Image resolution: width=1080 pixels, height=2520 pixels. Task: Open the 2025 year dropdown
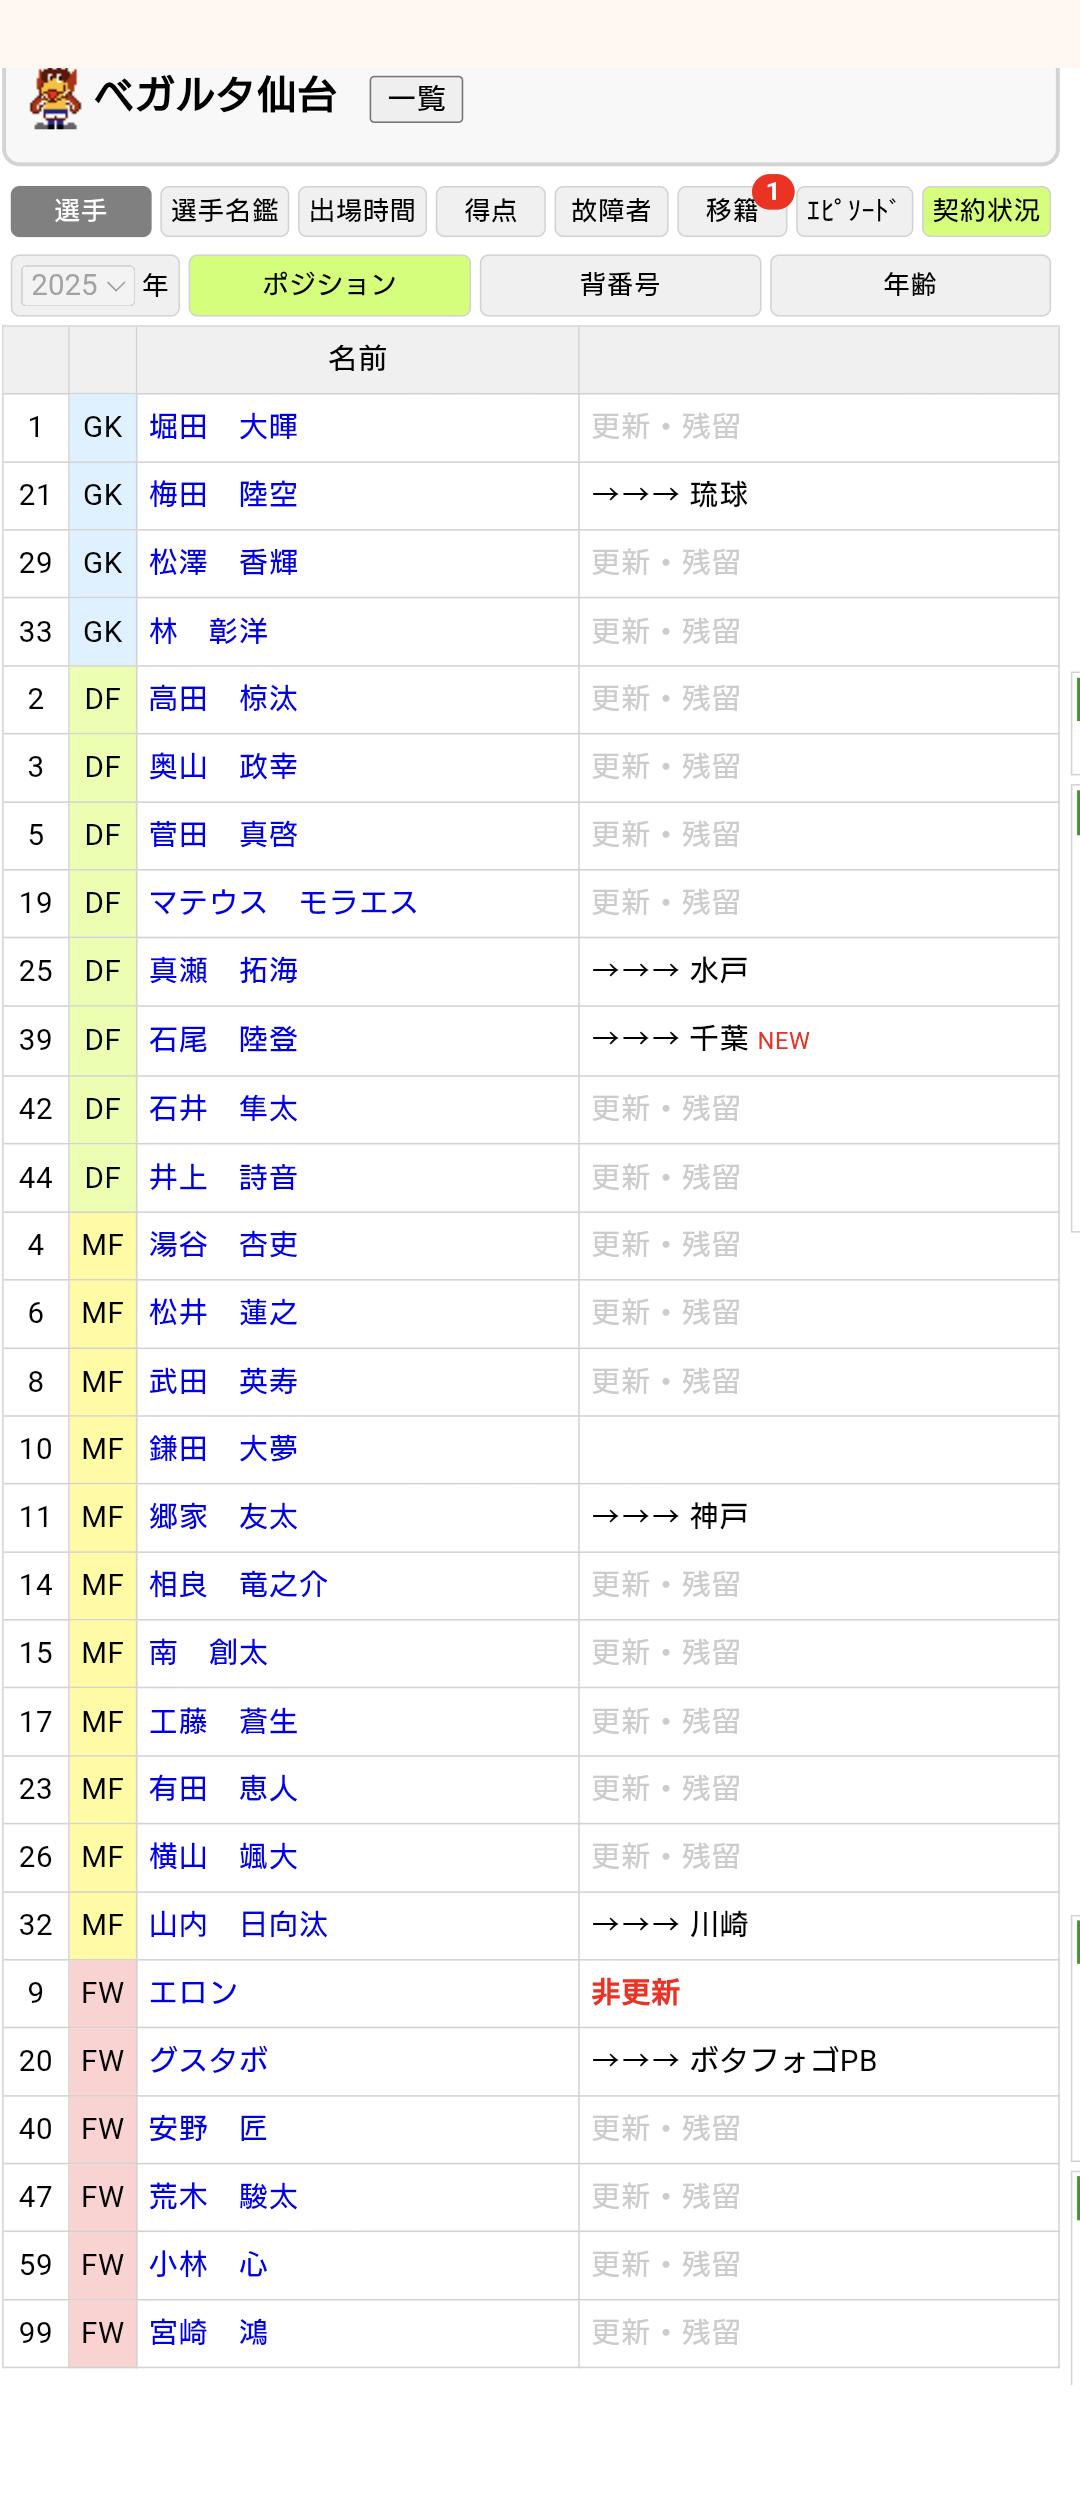click(x=78, y=285)
